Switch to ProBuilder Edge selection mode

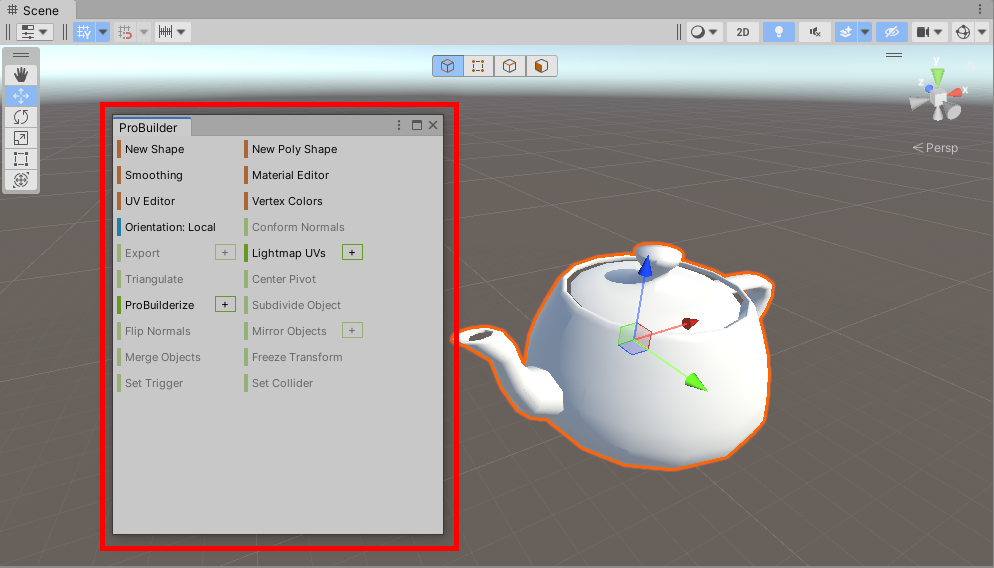[x=510, y=66]
